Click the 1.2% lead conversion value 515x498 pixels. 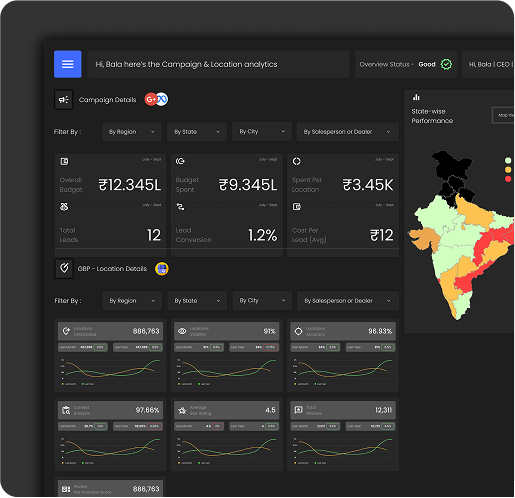263,235
